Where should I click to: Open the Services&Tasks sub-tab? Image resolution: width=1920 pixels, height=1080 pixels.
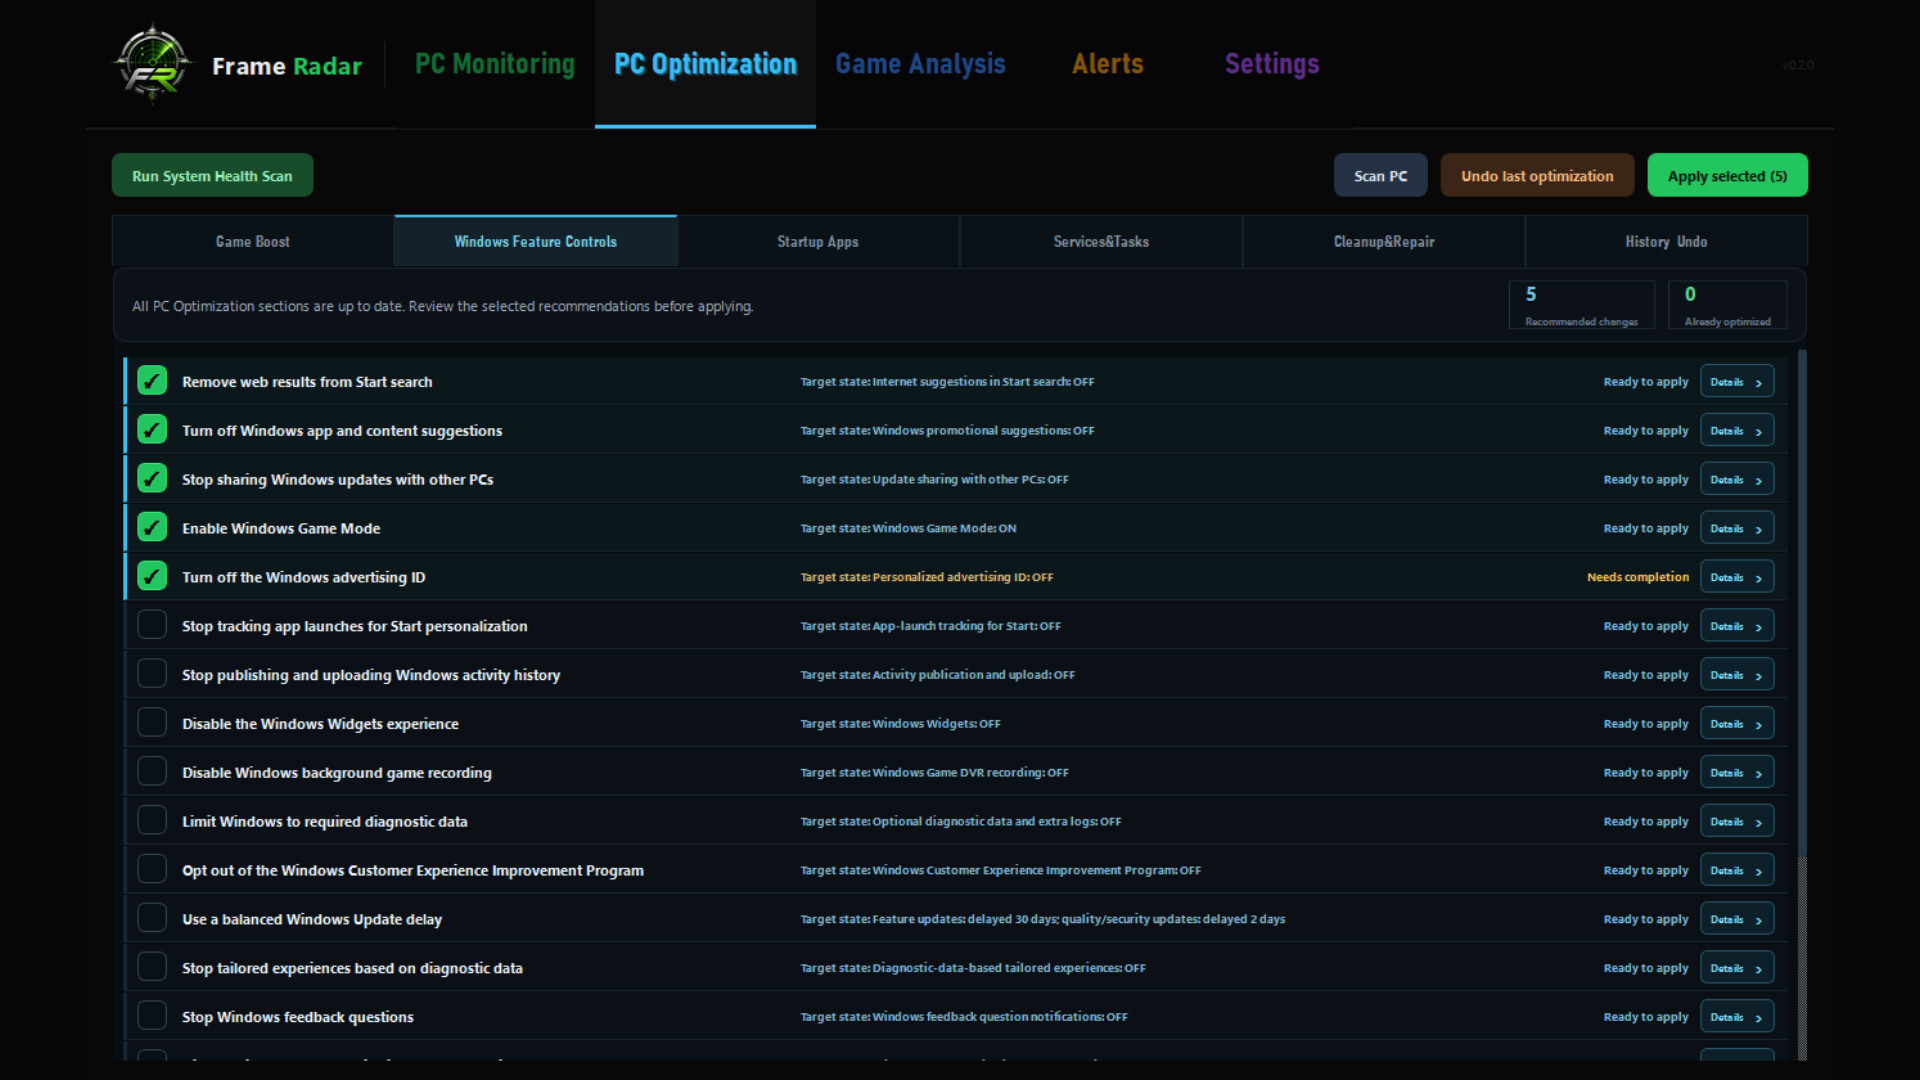pos(1101,241)
